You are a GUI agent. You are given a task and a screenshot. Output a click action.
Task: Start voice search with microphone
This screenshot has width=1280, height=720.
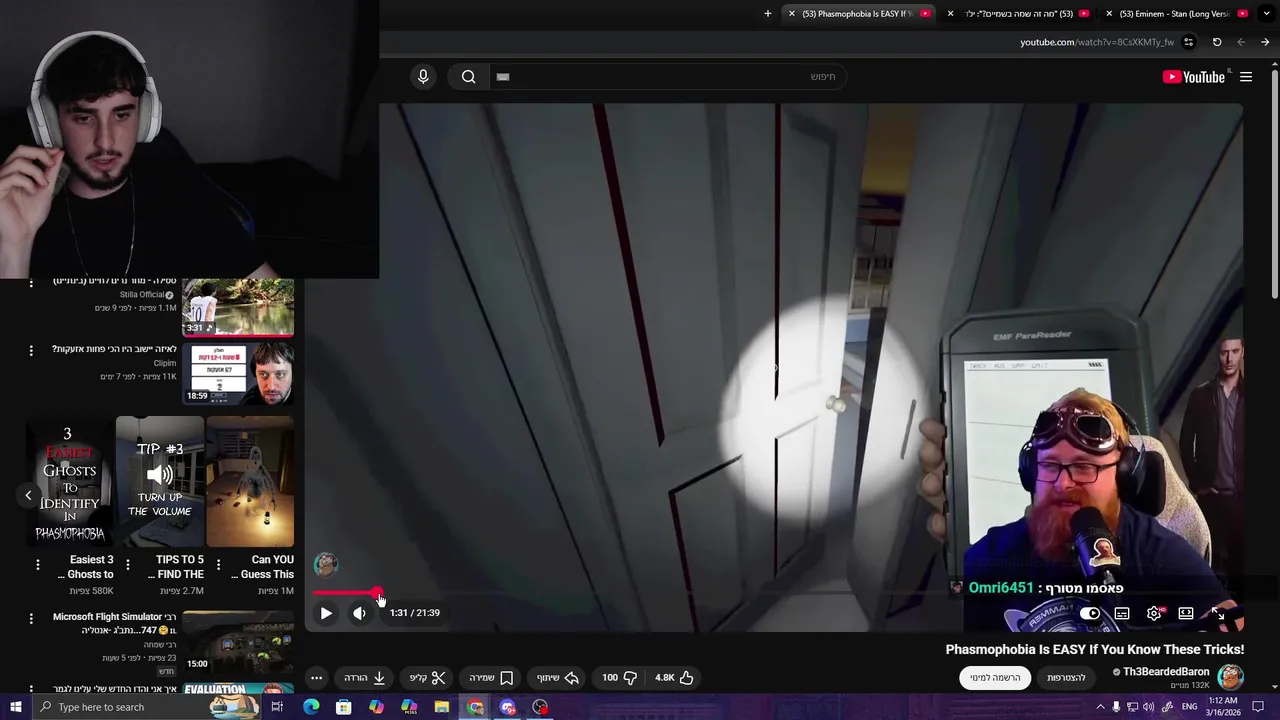tap(423, 77)
